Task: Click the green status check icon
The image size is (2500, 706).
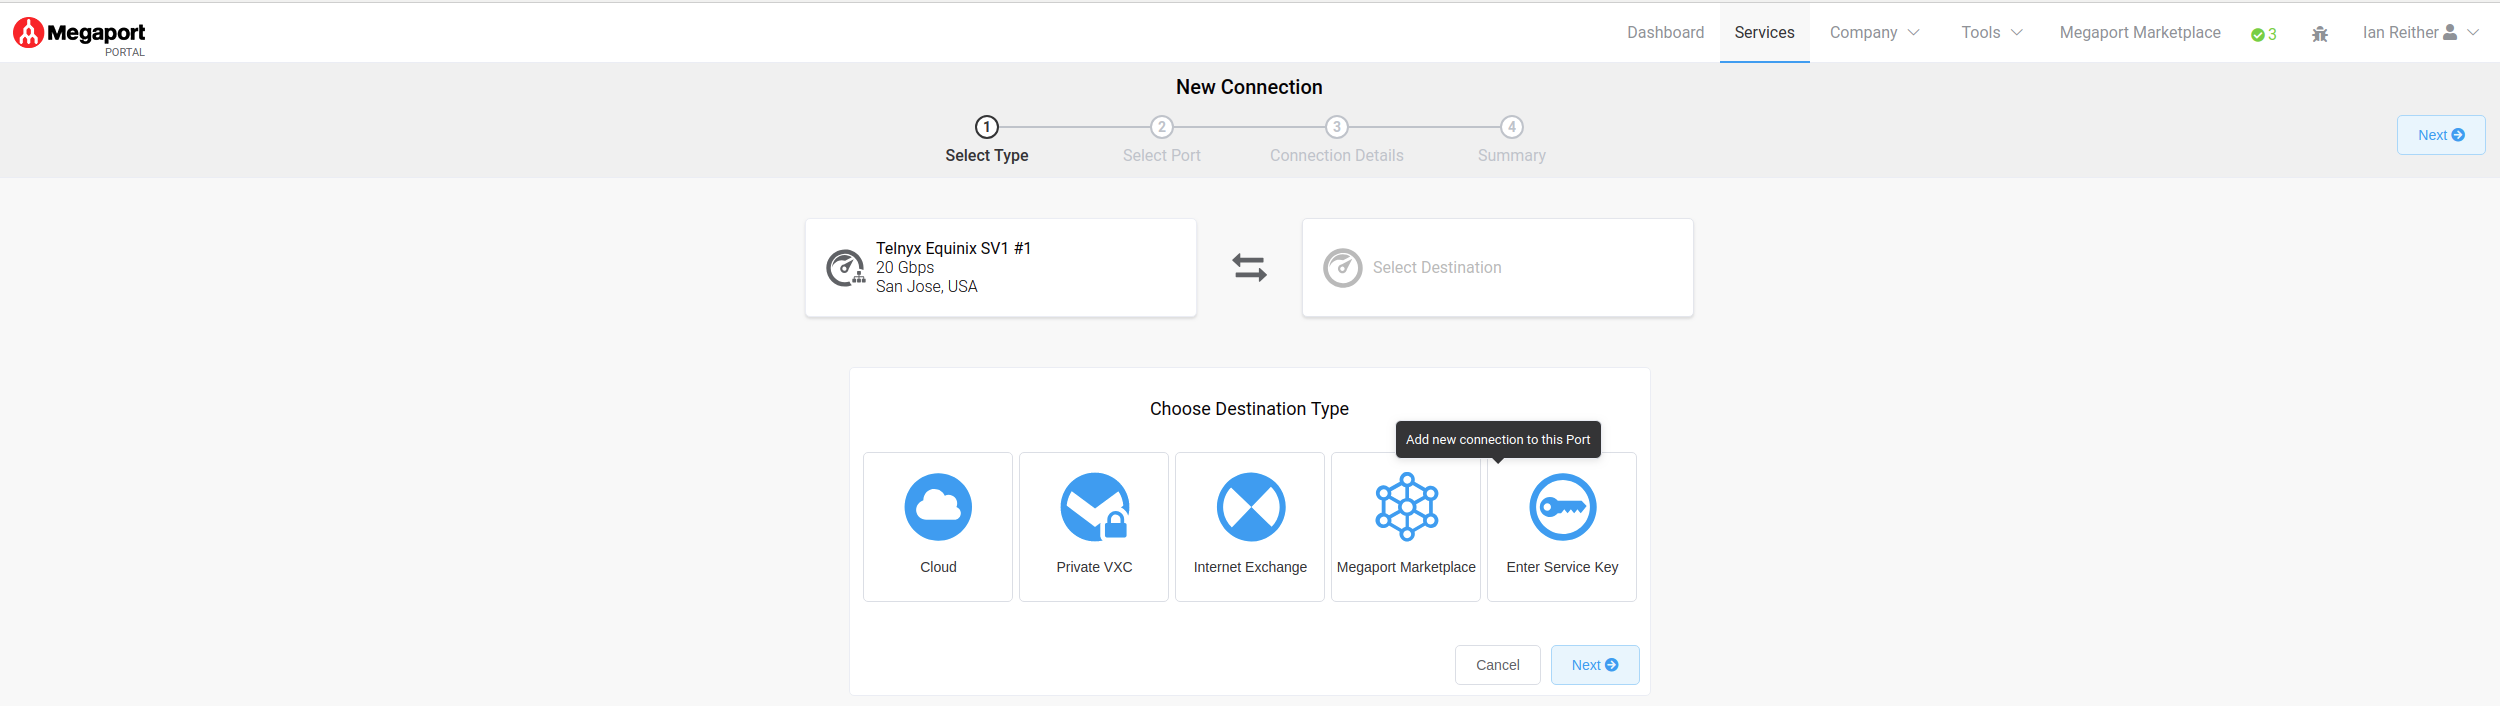Action: click(2258, 35)
